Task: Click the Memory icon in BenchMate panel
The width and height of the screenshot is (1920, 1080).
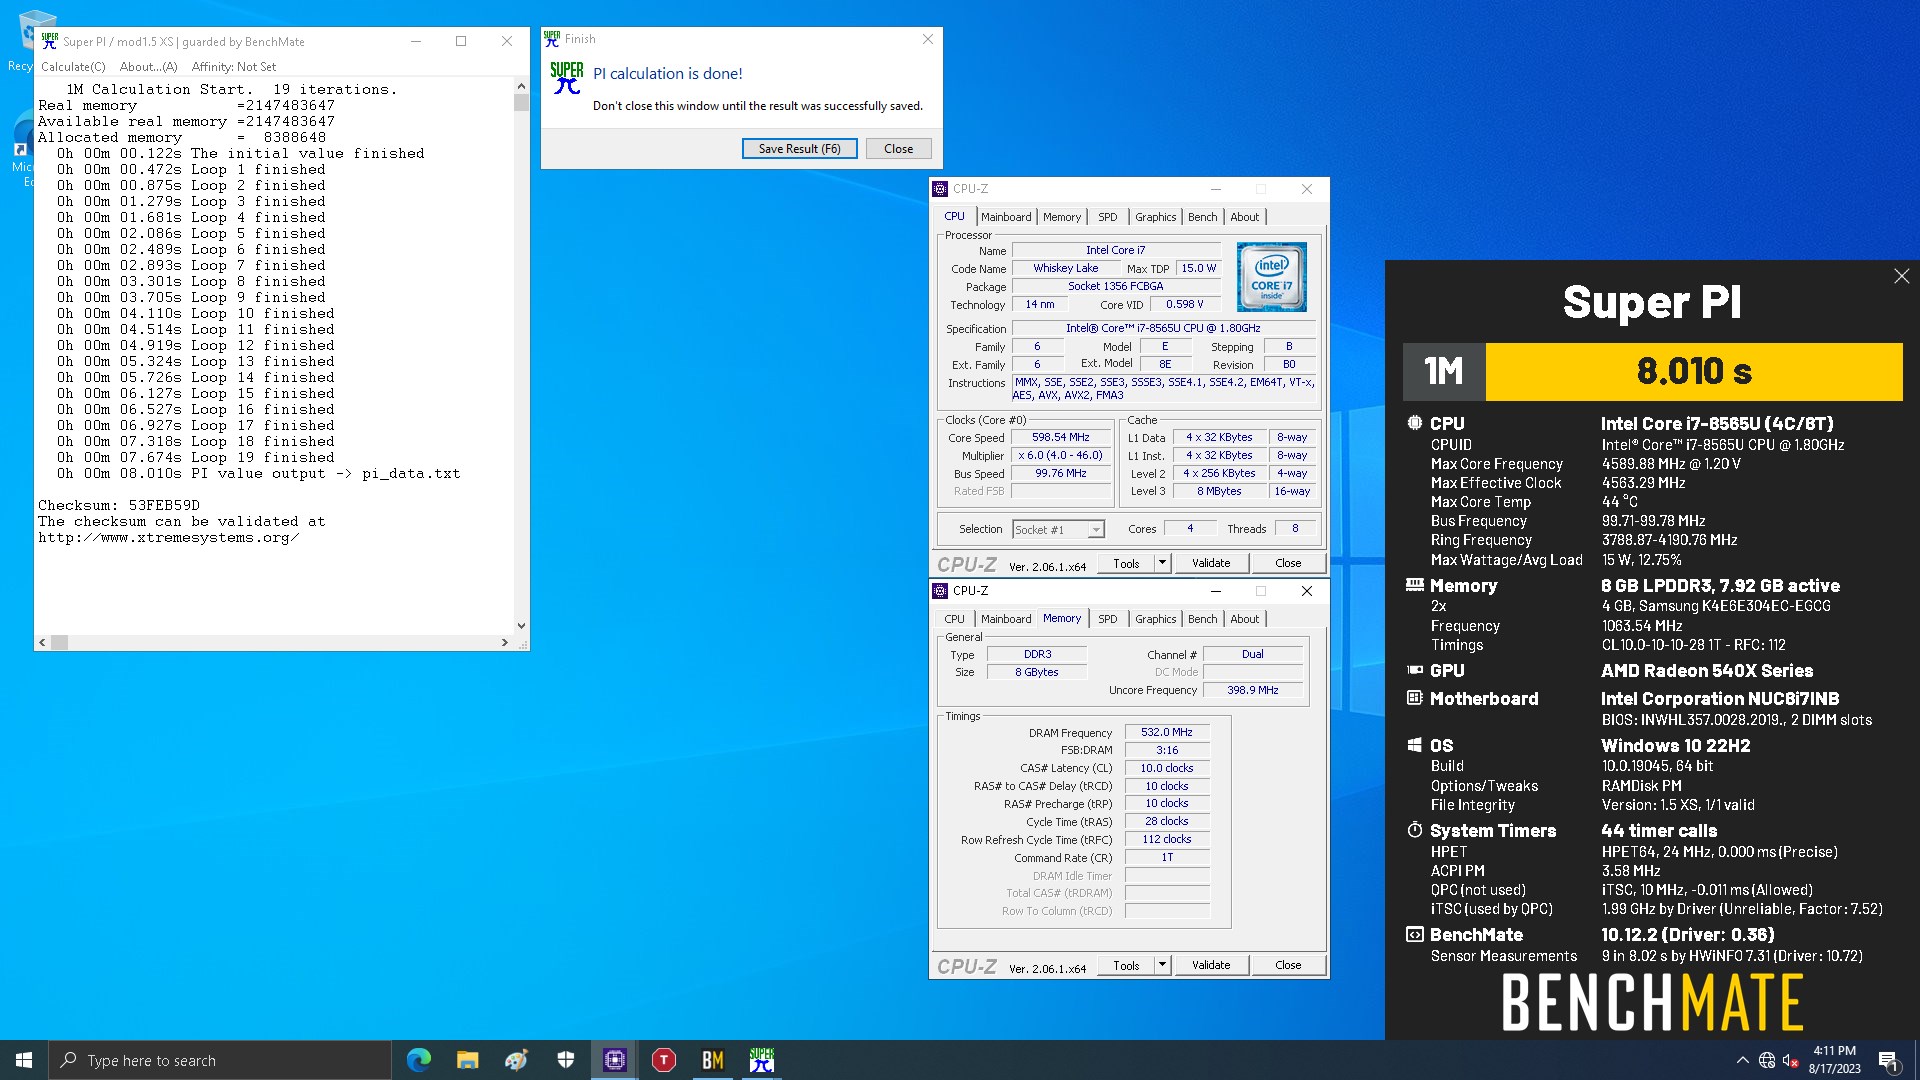Action: (x=1414, y=585)
